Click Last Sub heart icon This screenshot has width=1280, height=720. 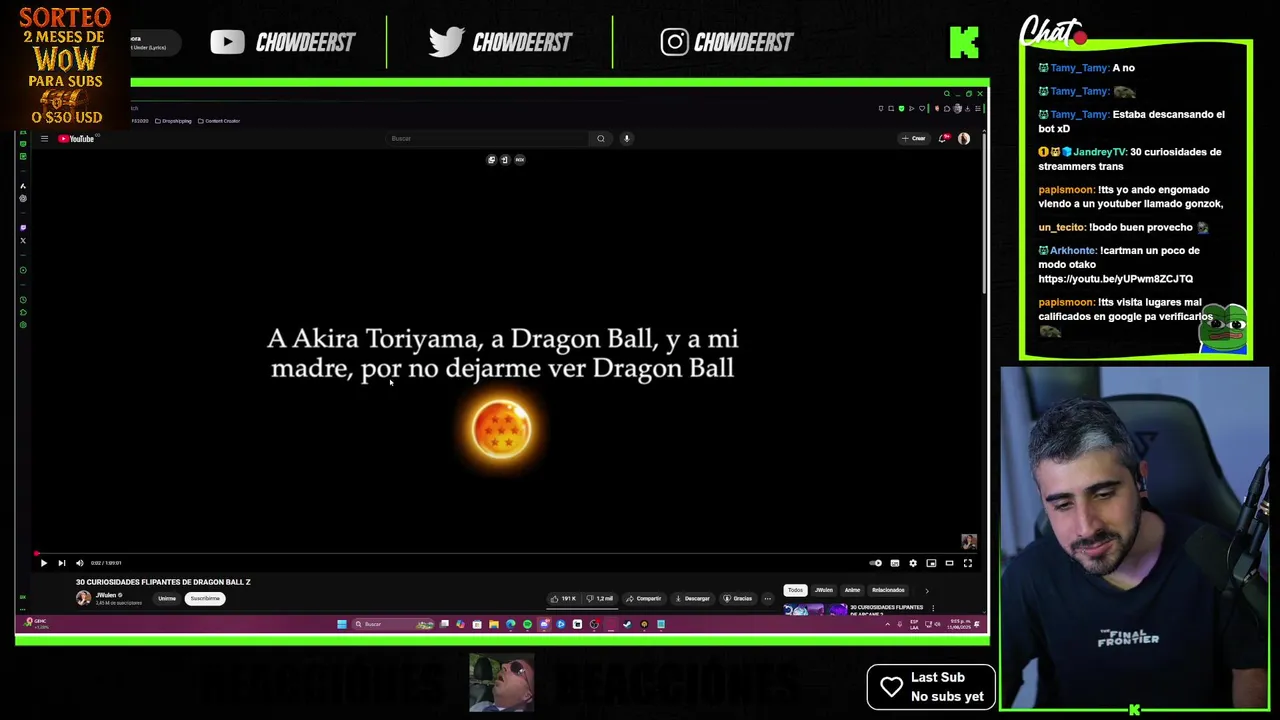891,687
